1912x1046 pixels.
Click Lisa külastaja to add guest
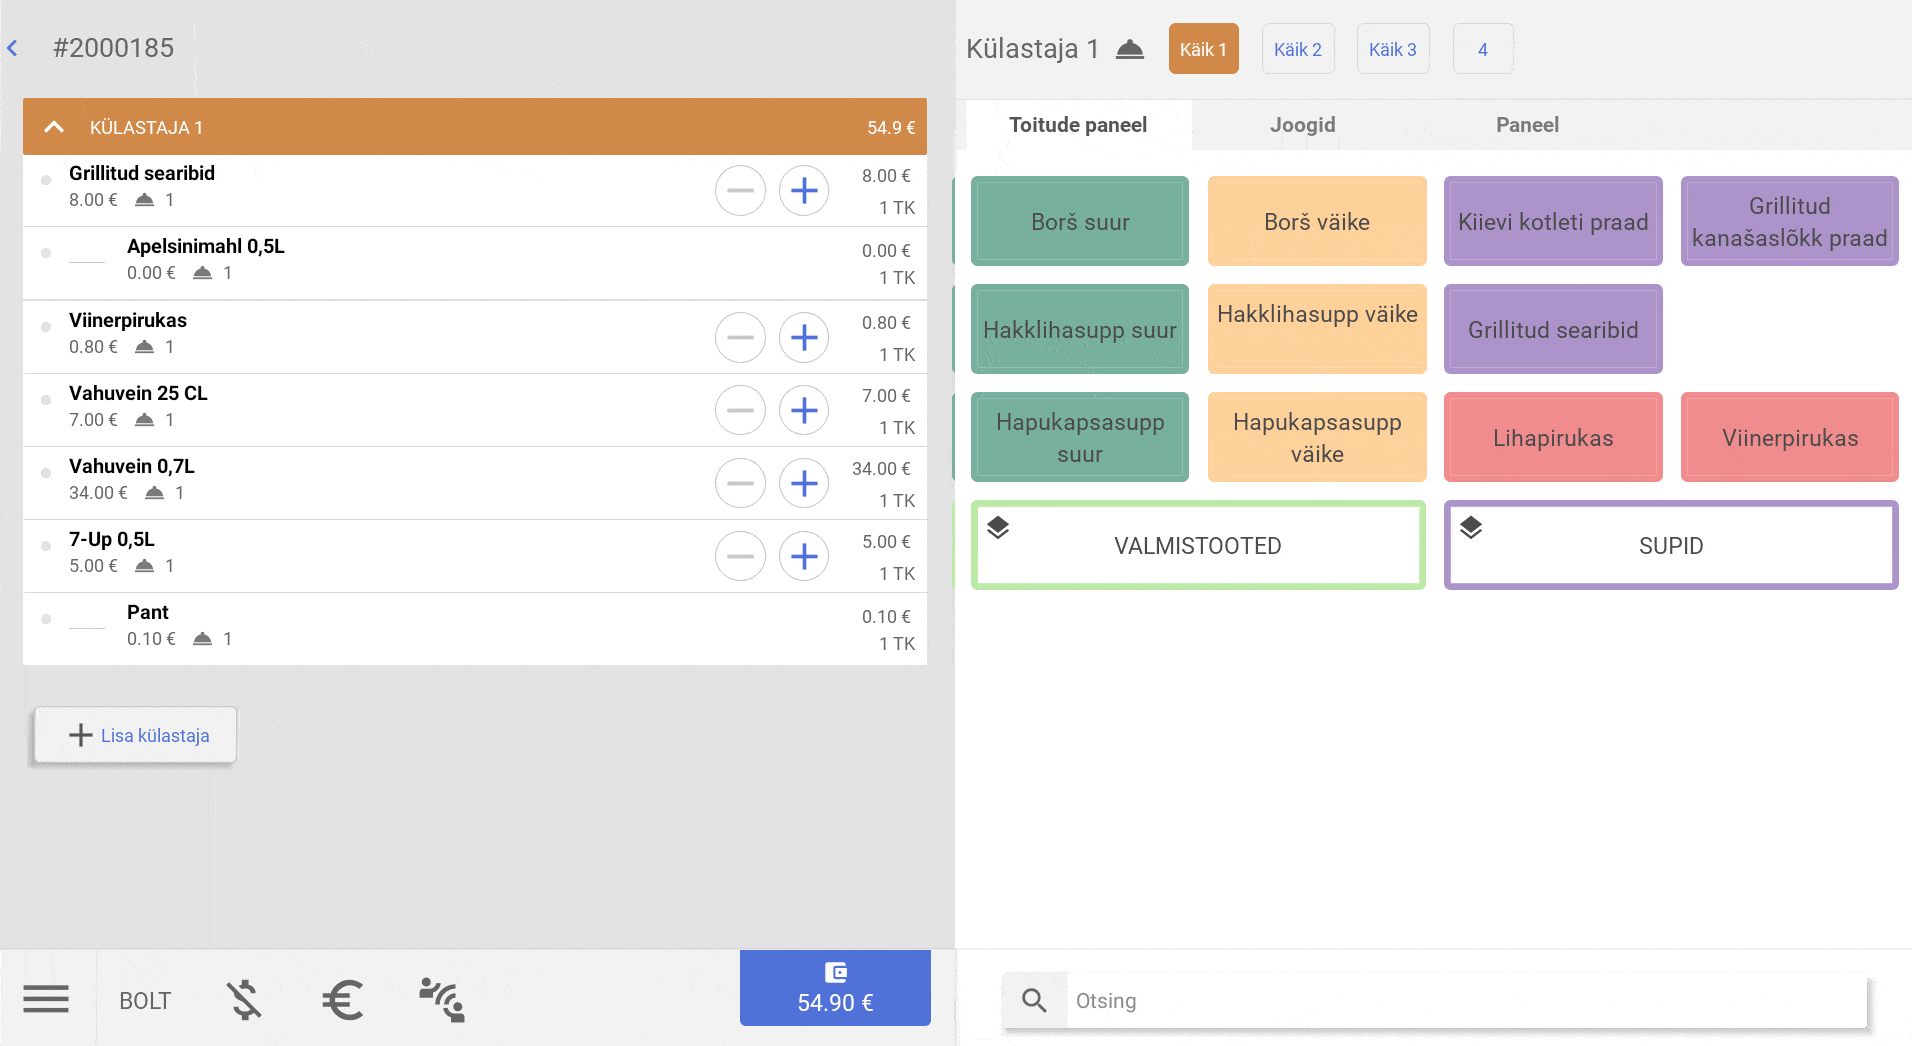point(137,736)
